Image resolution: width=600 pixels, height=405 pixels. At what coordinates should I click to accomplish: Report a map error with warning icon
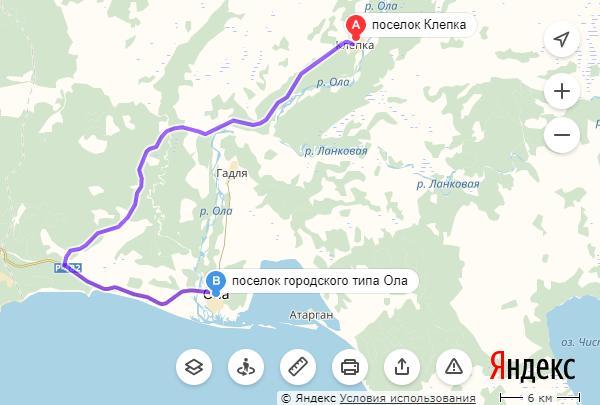tap(454, 367)
